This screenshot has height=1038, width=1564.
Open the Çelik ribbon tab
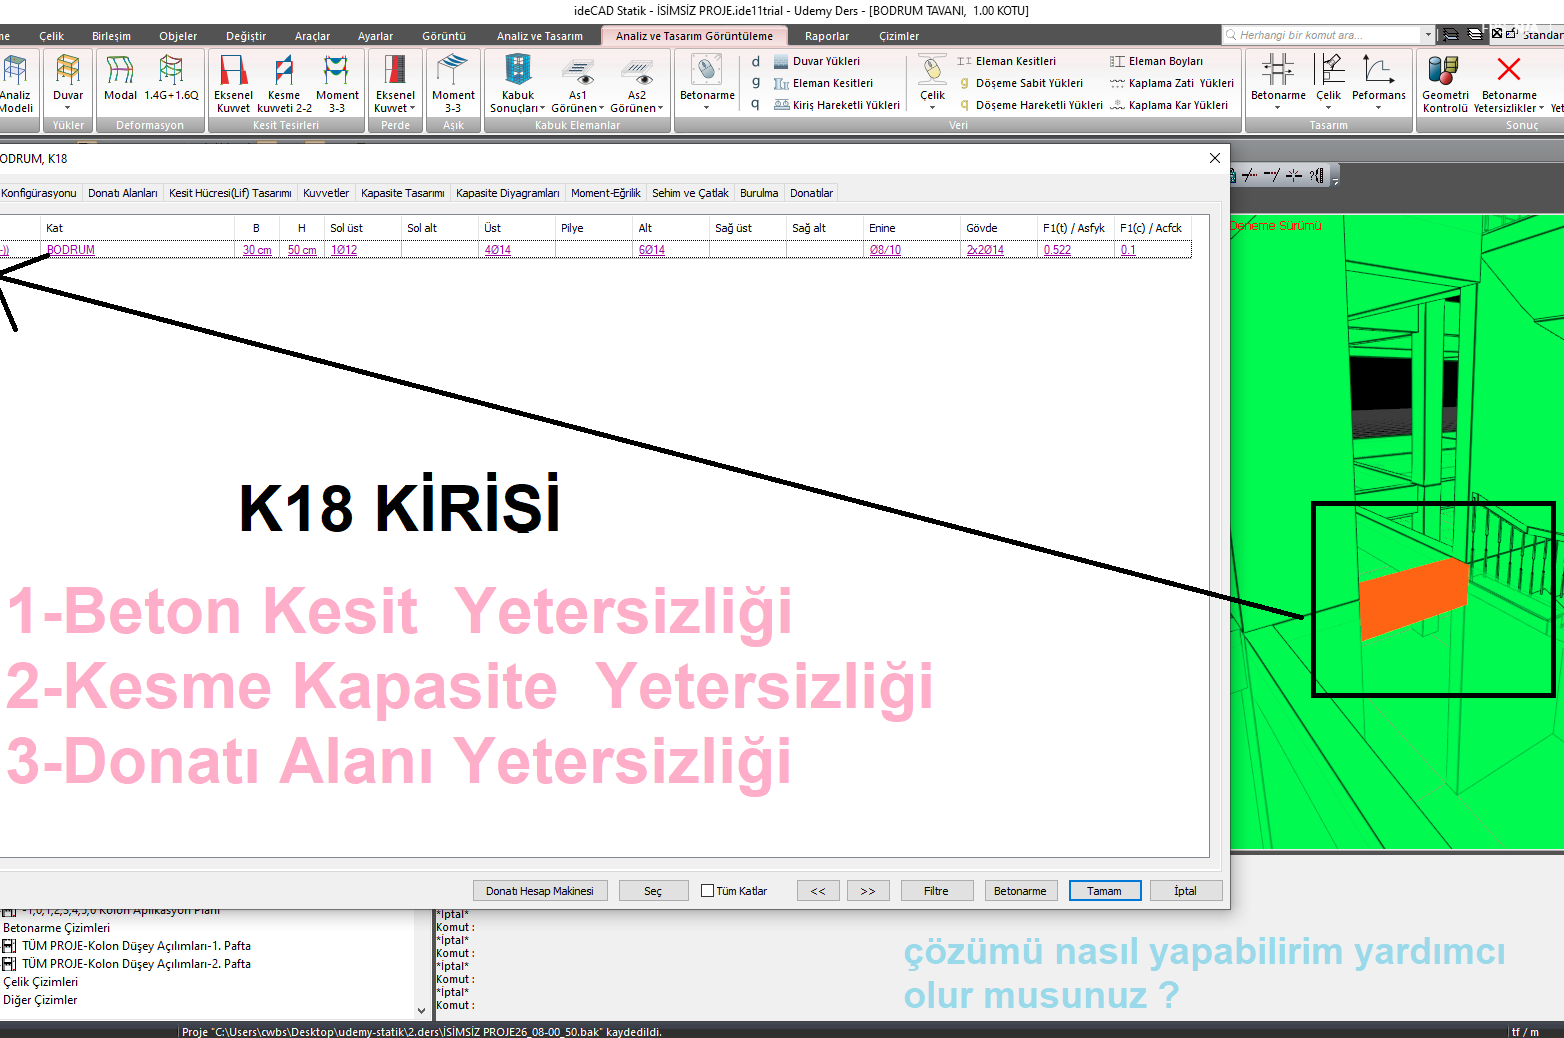(51, 36)
